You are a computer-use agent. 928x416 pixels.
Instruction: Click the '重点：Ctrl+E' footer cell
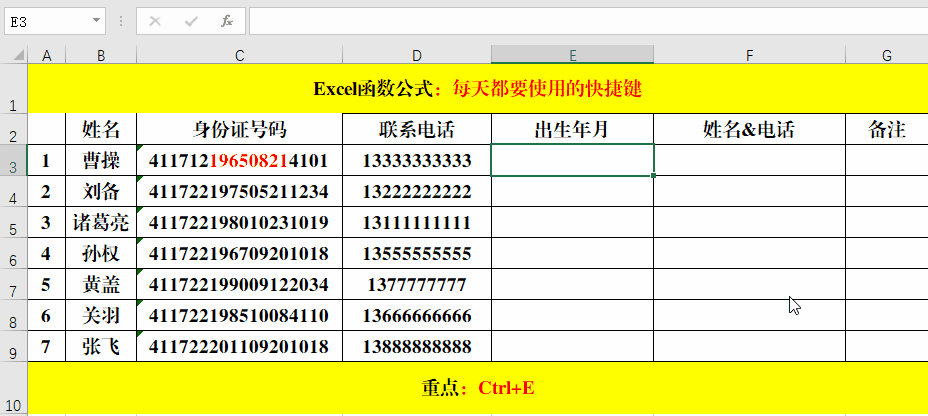click(x=478, y=388)
